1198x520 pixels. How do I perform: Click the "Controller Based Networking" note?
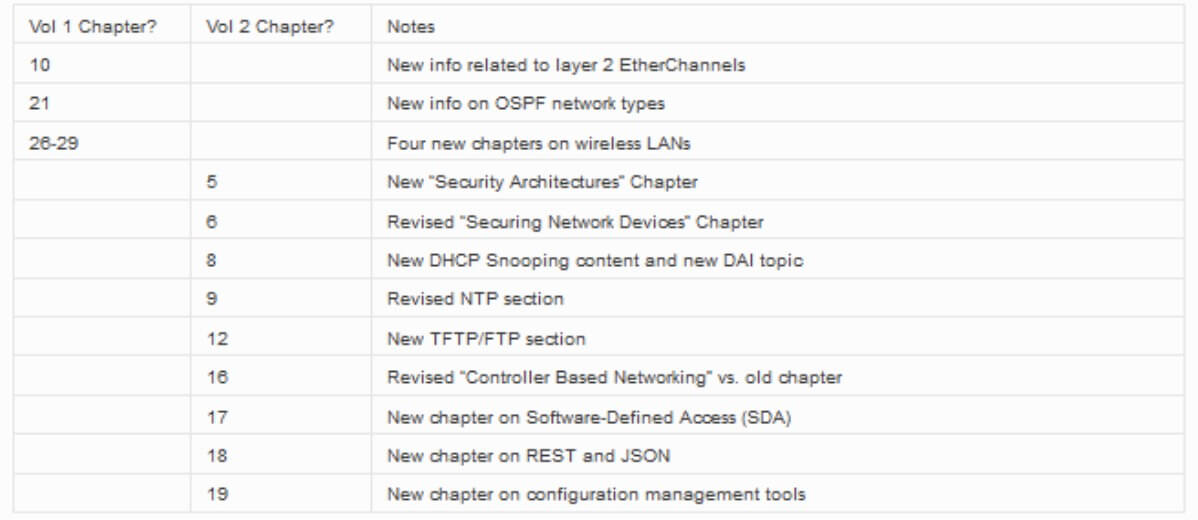(614, 378)
